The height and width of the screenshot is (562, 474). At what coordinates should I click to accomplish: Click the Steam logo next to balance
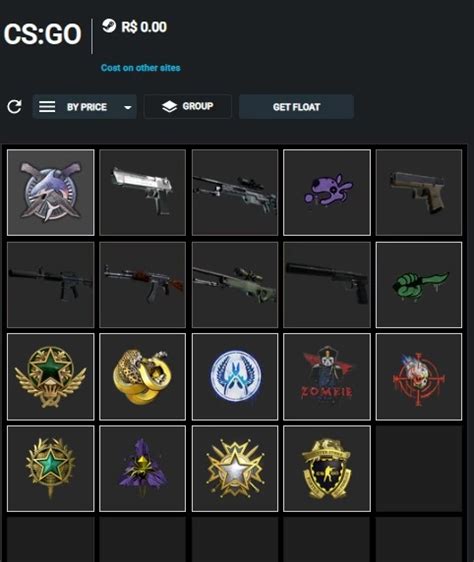[x=109, y=26]
